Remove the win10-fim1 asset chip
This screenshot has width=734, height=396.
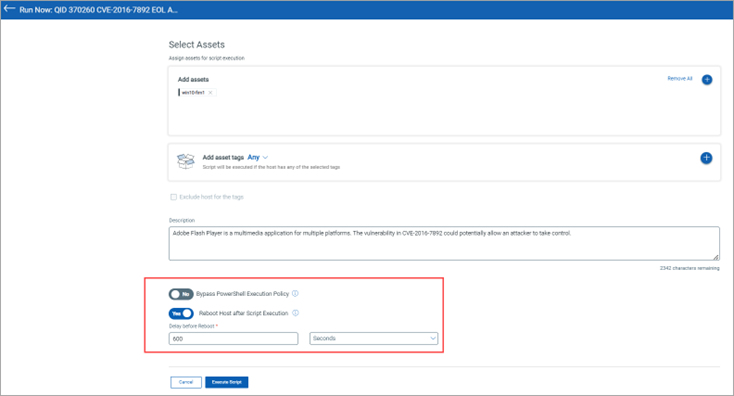[x=210, y=93]
